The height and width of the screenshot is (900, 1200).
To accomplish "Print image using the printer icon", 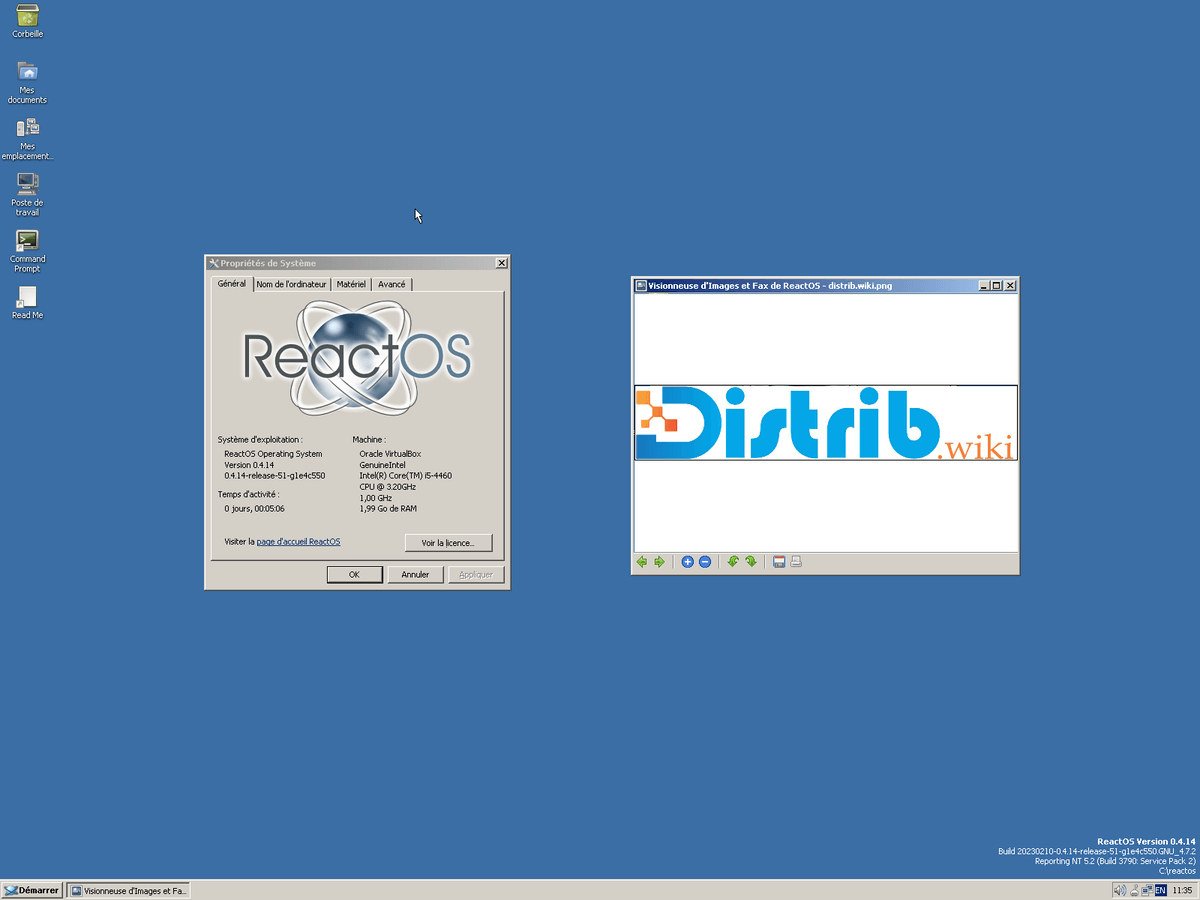I will 796,562.
